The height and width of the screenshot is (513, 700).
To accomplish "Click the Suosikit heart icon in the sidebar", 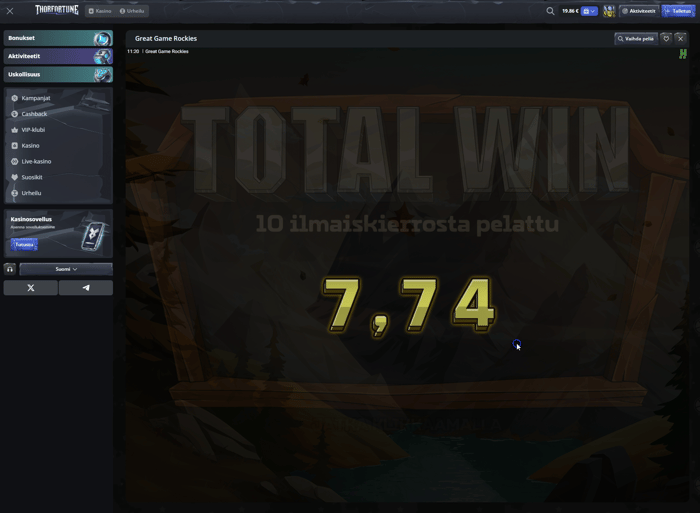I will pyautogui.click(x=14, y=177).
